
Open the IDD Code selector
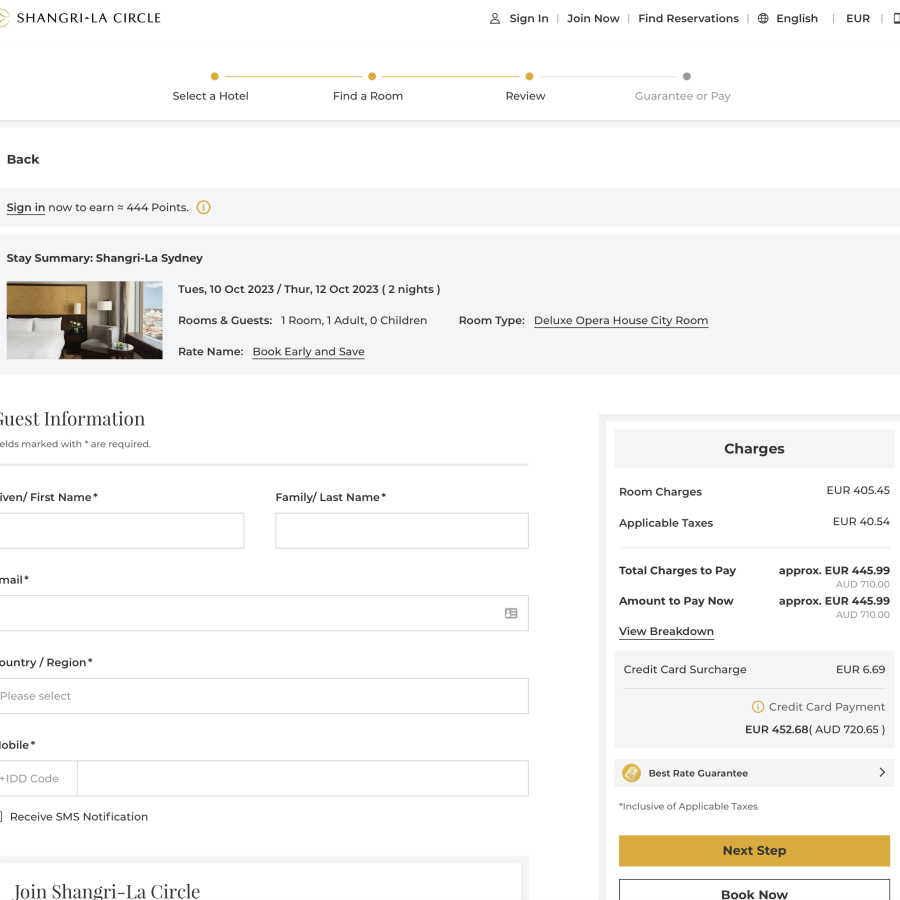click(38, 778)
